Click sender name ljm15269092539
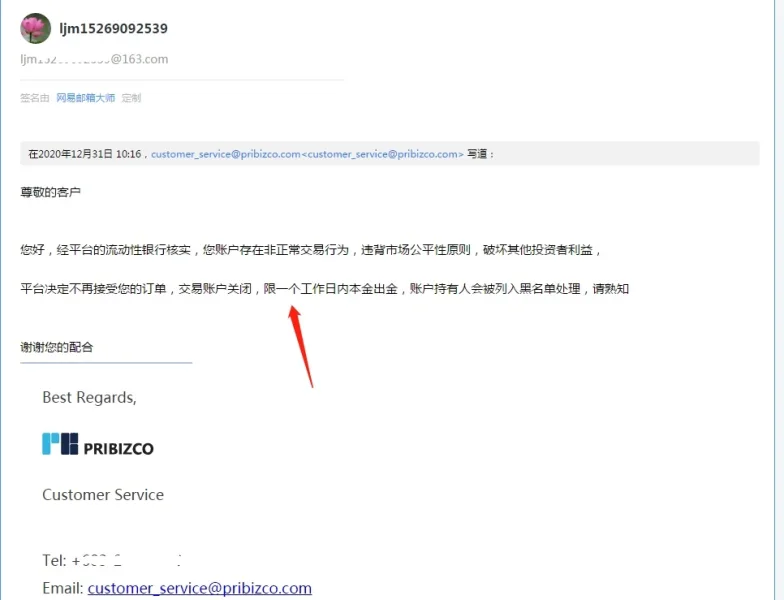 point(114,28)
